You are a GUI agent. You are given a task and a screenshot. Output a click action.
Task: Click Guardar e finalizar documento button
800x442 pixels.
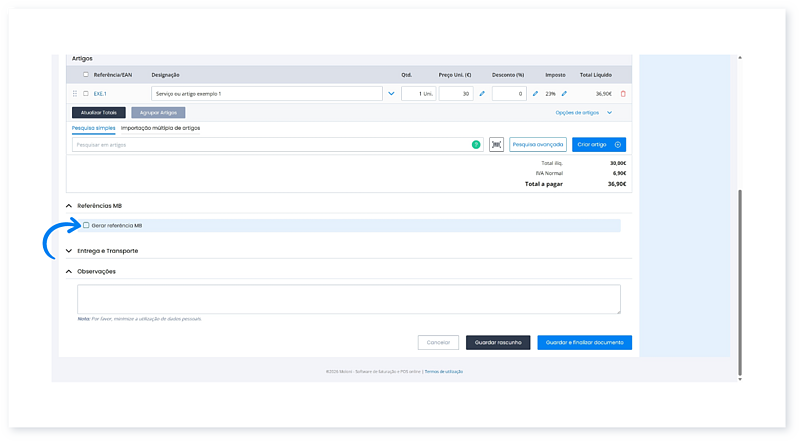(584, 342)
